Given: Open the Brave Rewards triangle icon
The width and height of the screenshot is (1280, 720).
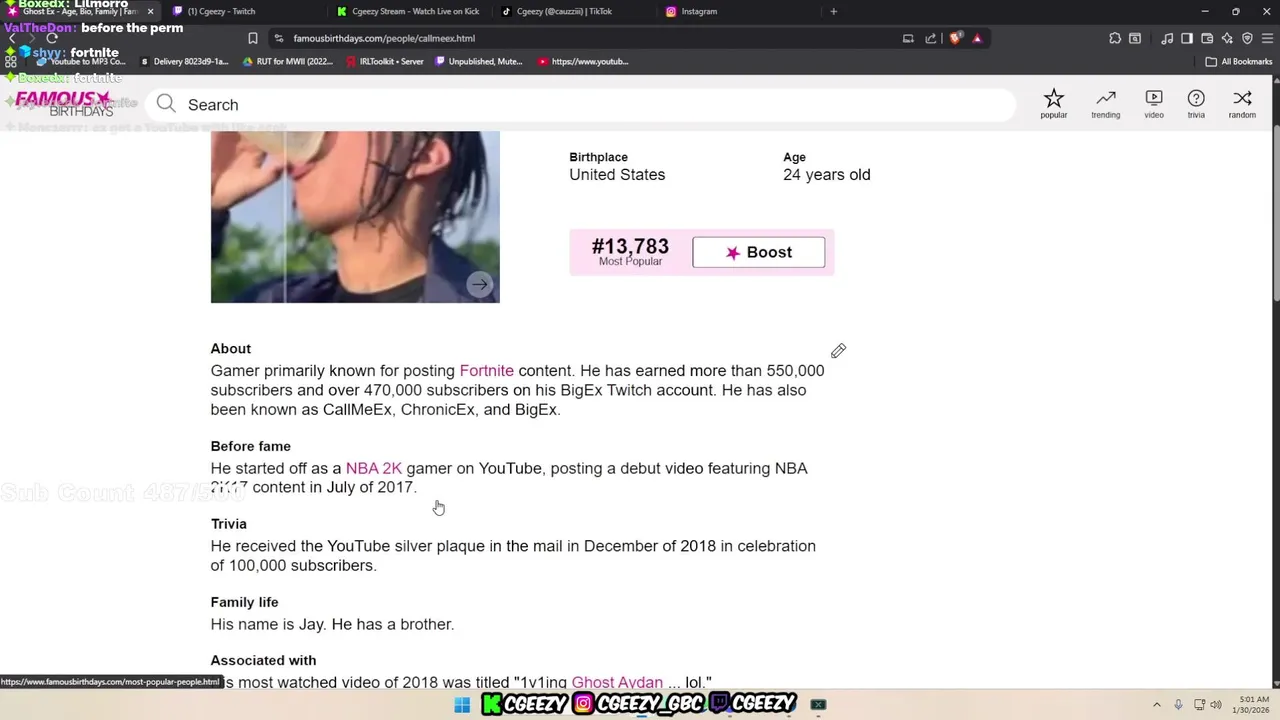Looking at the screenshot, I should (977, 38).
